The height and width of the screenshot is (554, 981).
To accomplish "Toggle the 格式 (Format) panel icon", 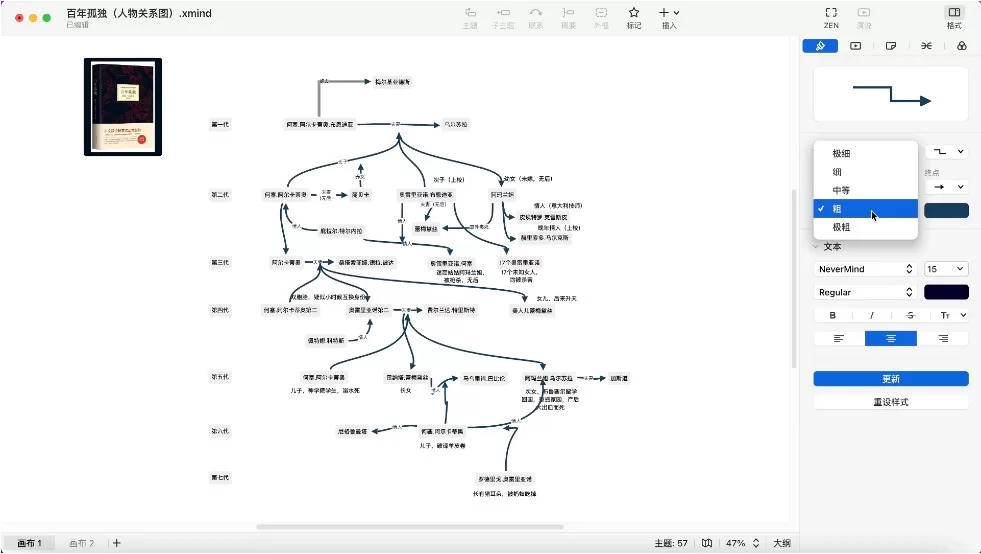I will coord(954,13).
